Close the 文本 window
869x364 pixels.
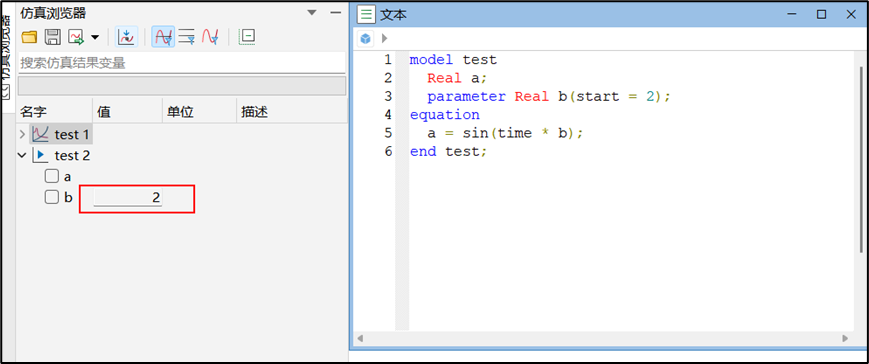click(x=851, y=14)
